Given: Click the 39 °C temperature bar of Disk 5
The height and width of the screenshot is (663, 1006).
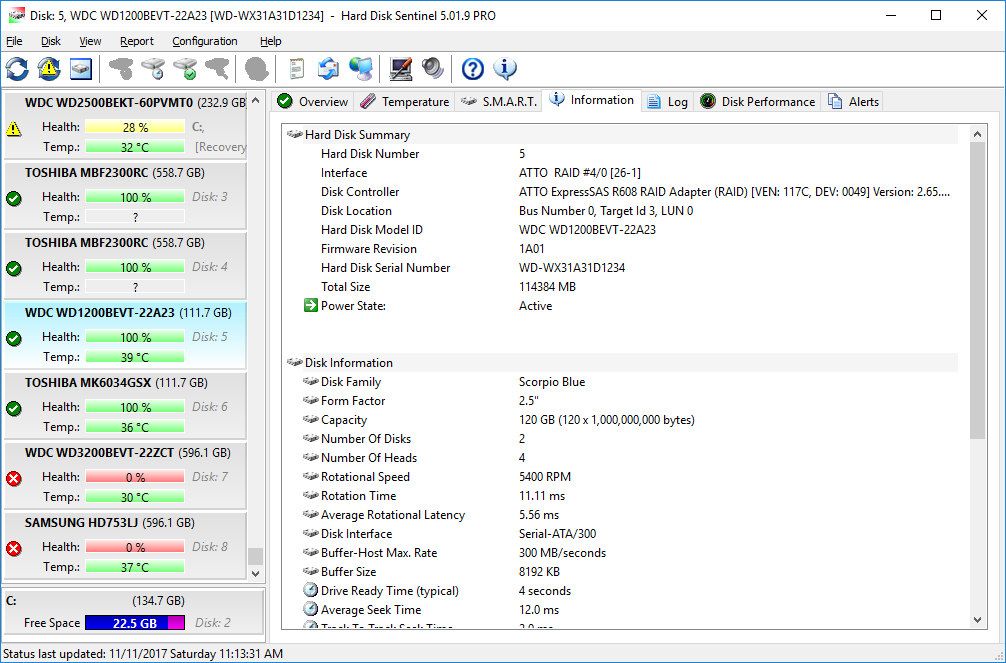Looking at the screenshot, I should tap(135, 357).
